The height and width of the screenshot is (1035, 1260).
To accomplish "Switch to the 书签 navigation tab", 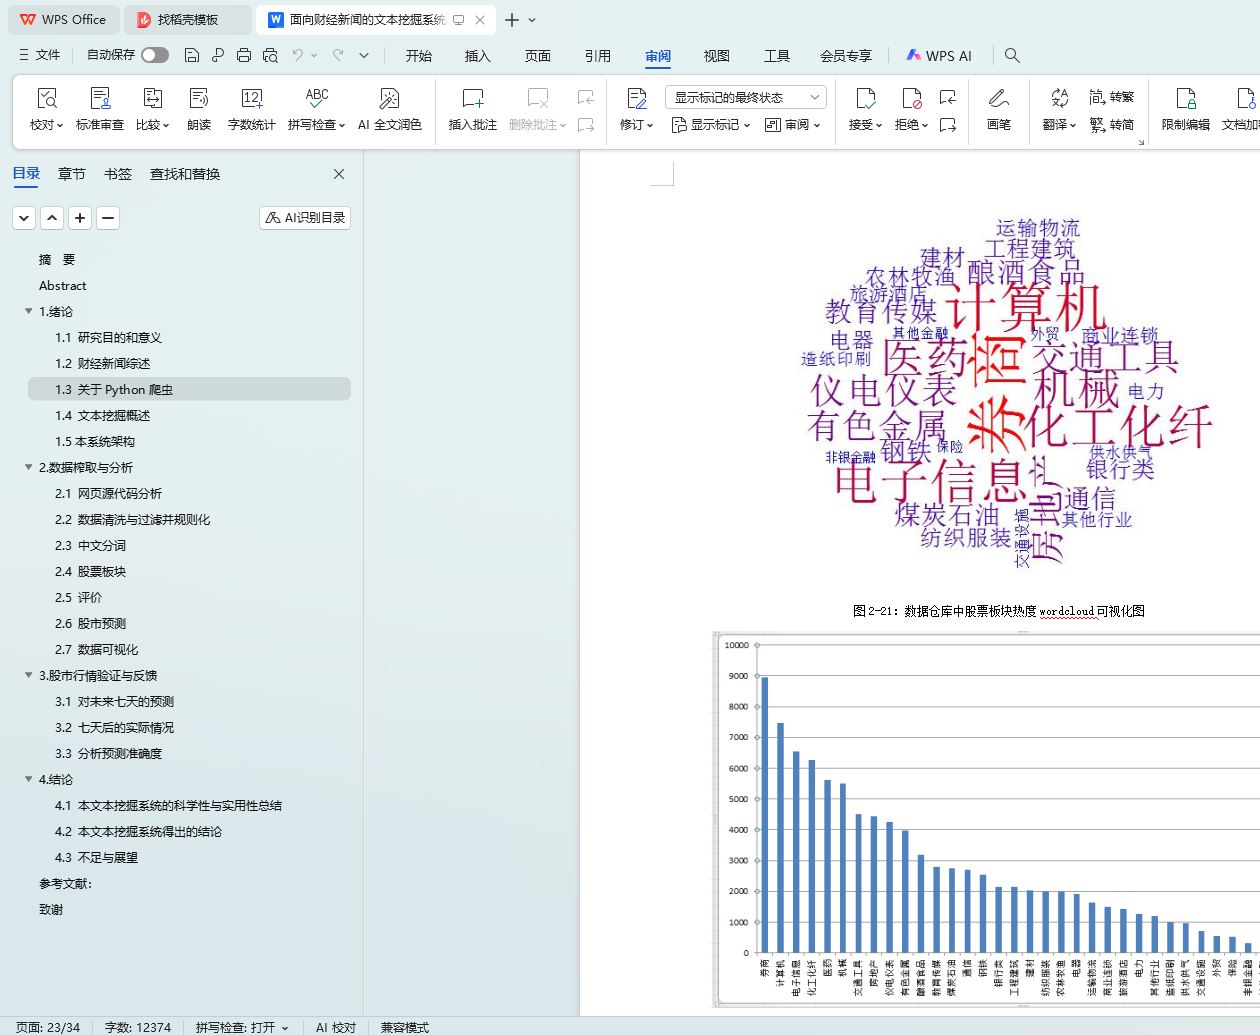I will [118, 174].
